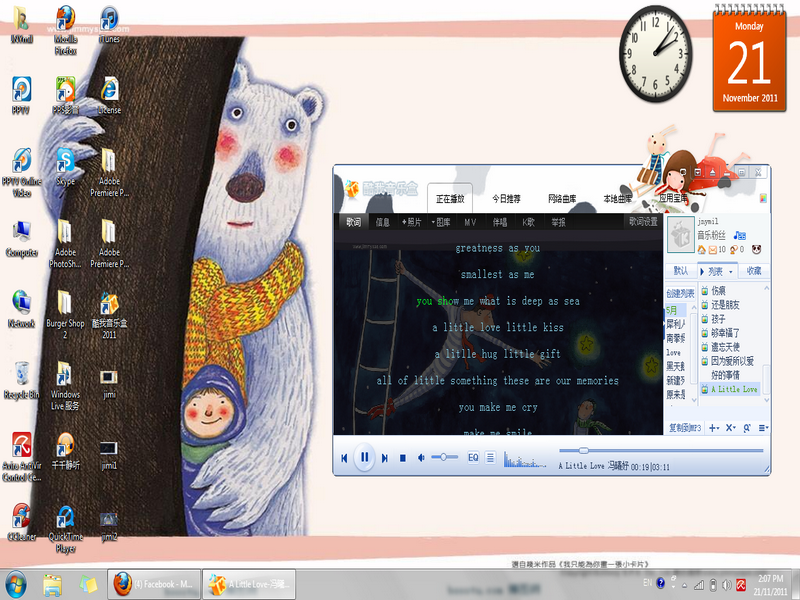800x600 pixels.
Task: Click the blue music note icon beside 音乐粉丝
Action: pyautogui.click(x=739, y=235)
